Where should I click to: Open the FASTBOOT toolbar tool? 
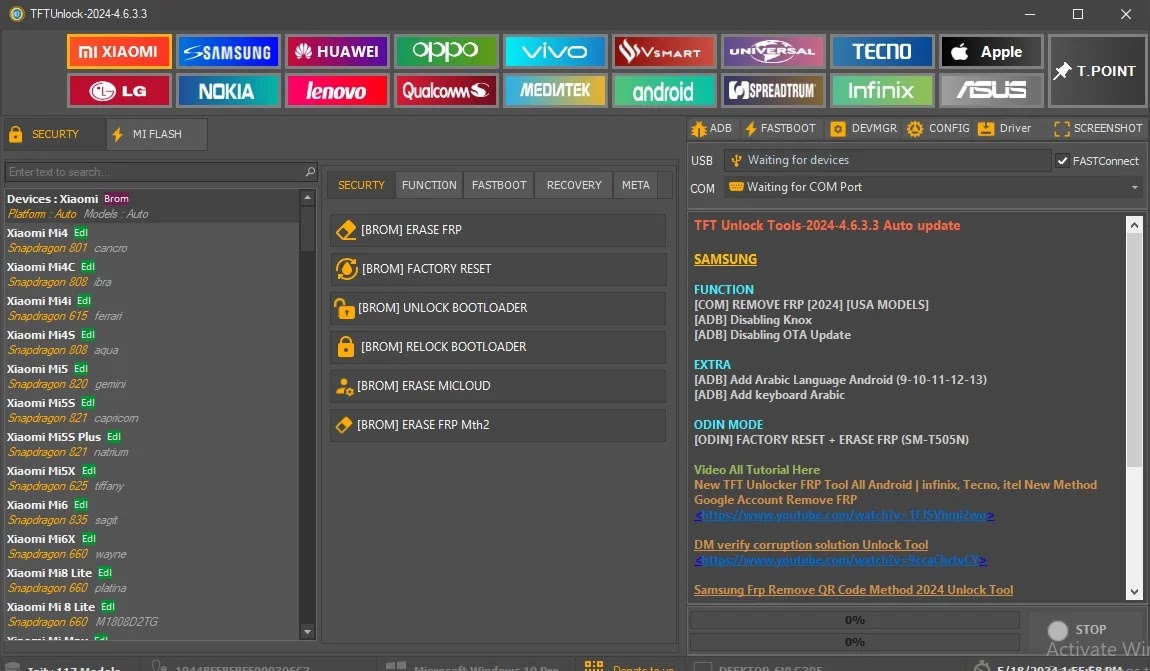[780, 128]
